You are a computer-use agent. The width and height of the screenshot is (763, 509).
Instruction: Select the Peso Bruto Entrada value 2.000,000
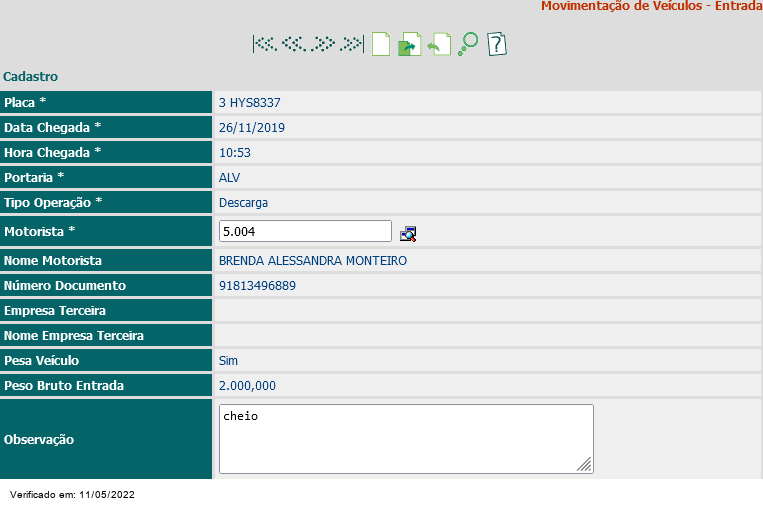(247, 386)
